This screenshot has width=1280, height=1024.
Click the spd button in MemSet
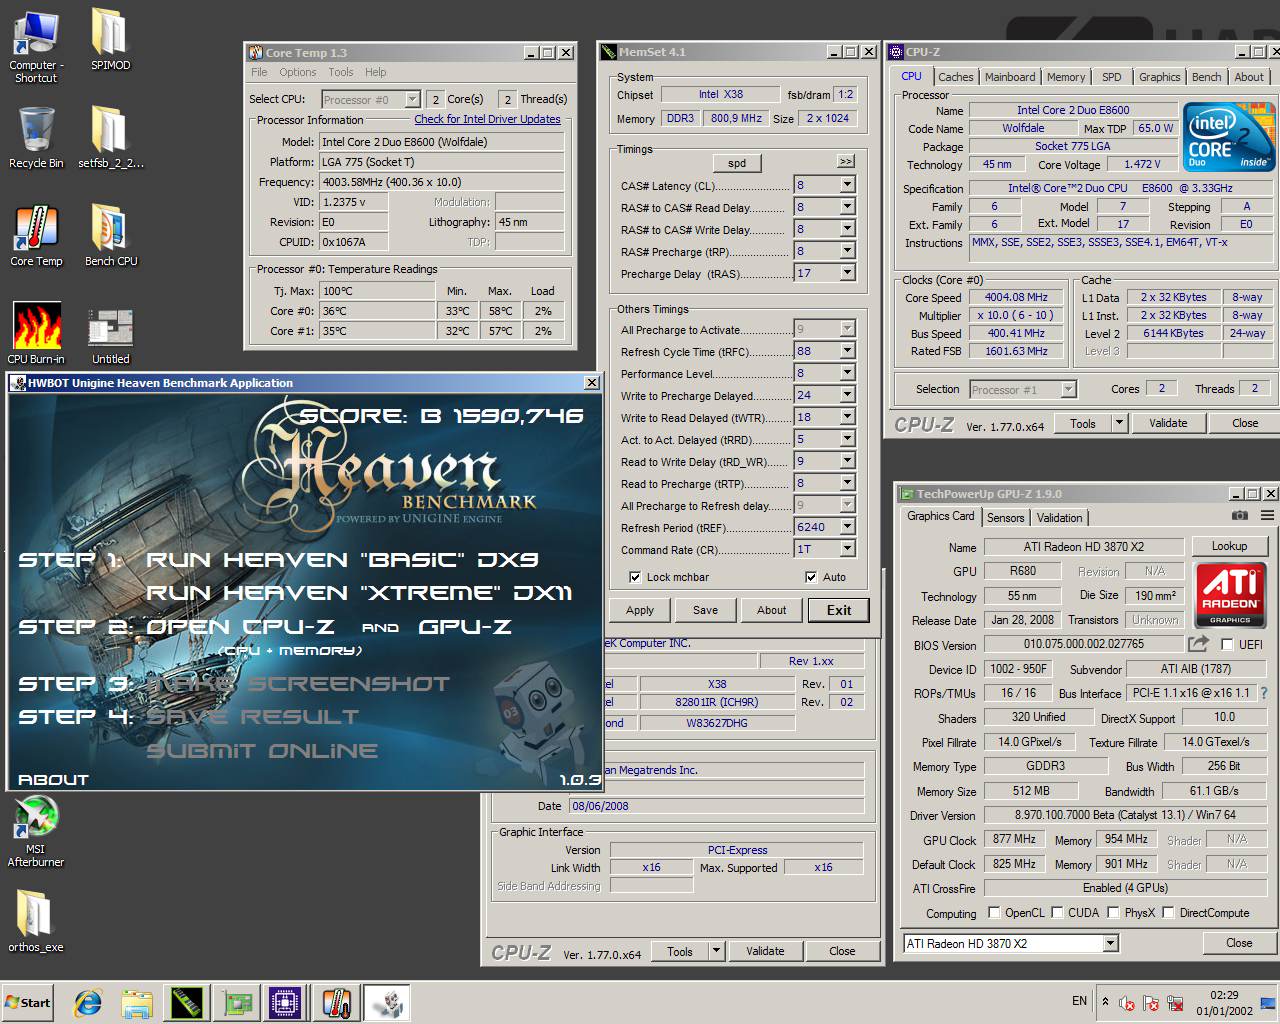pyautogui.click(x=737, y=163)
